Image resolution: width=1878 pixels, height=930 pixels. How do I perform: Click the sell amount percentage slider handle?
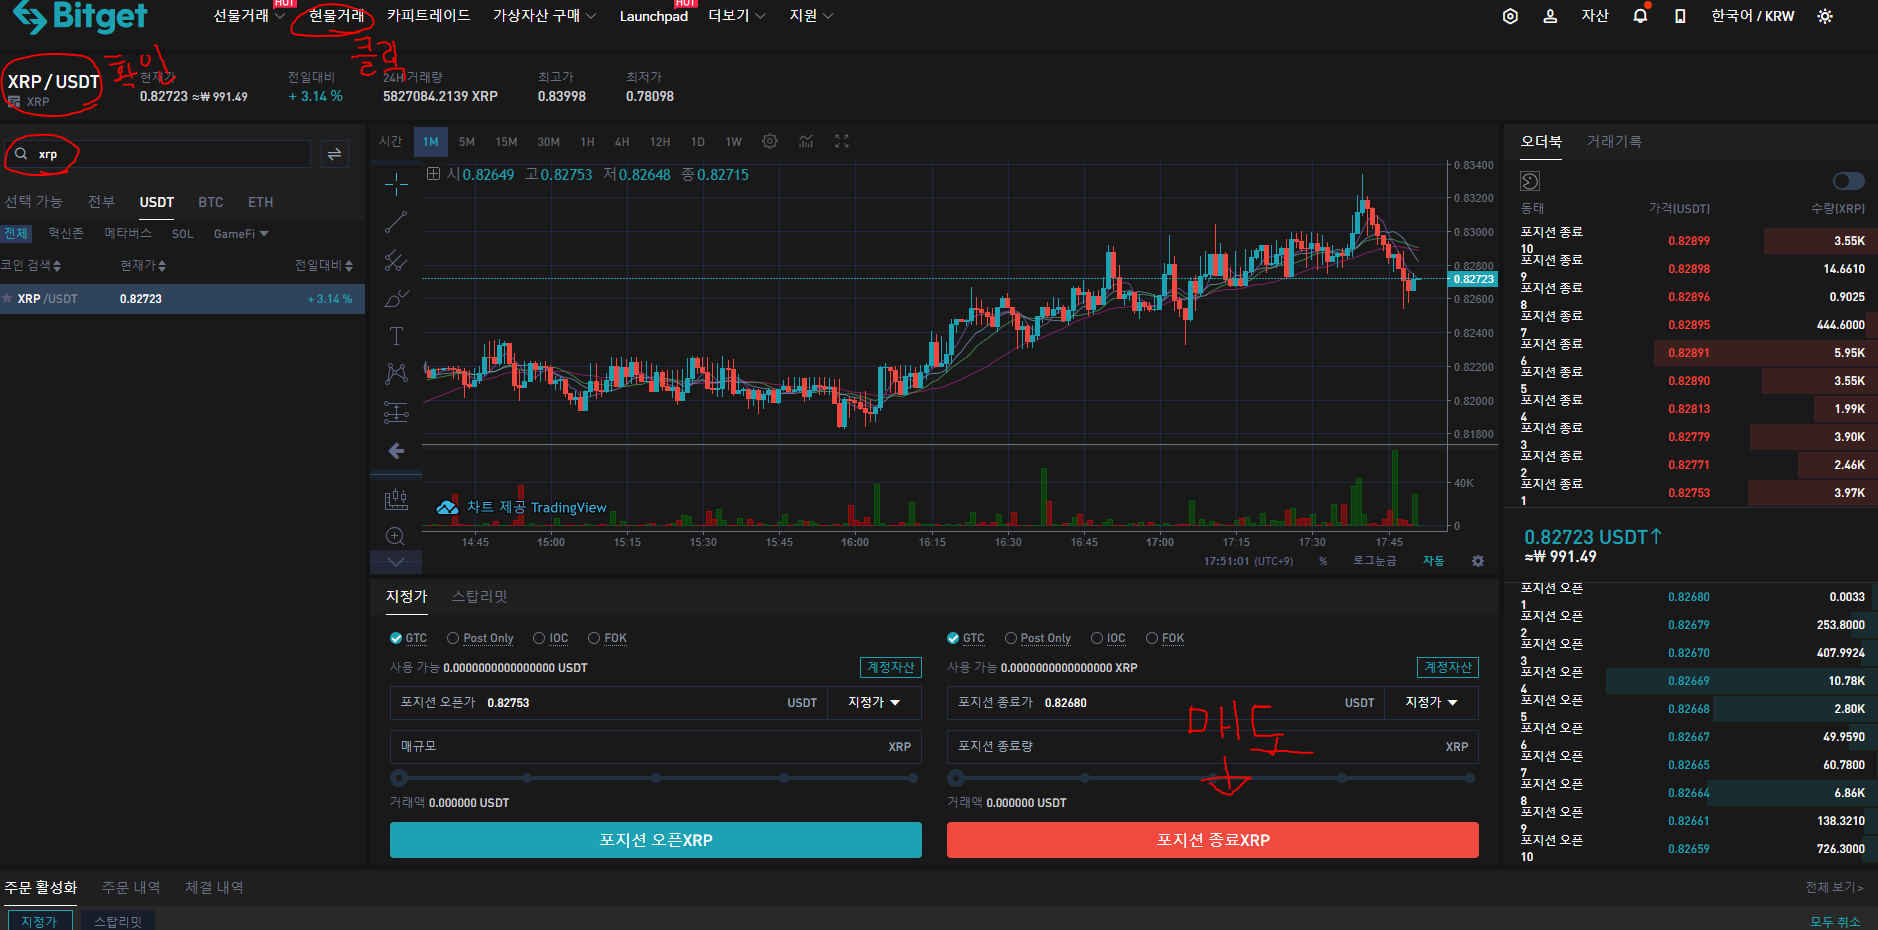(956, 778)
